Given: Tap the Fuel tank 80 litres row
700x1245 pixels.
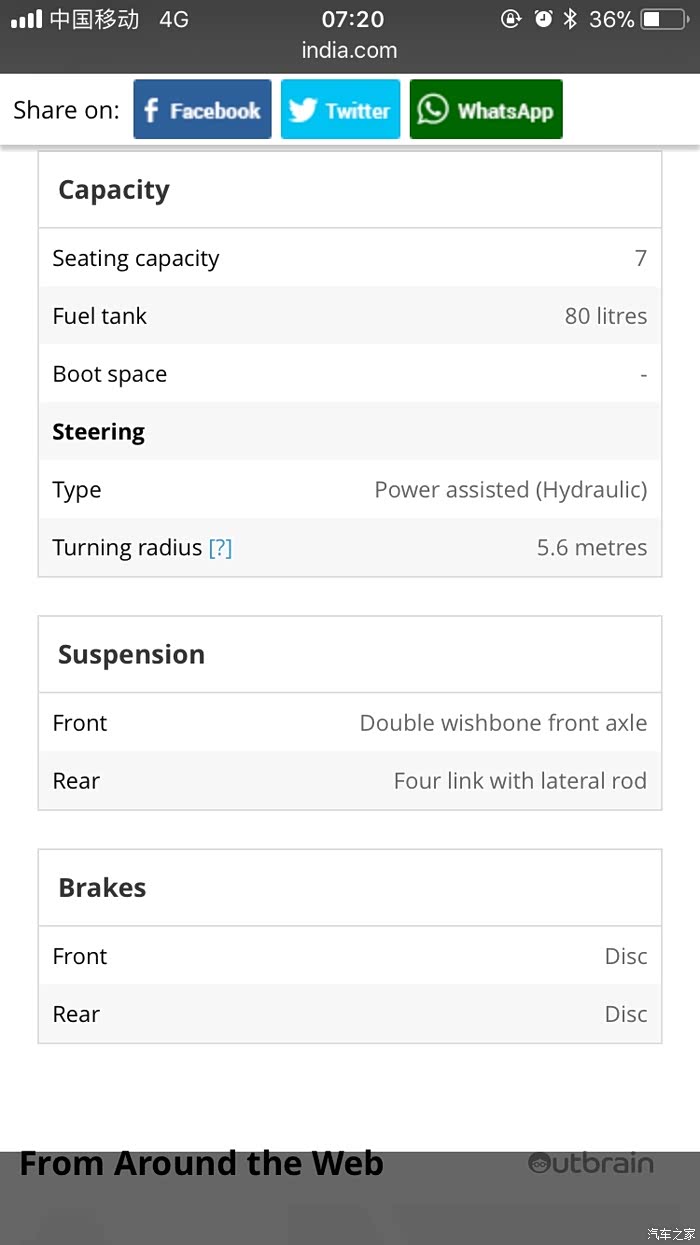Looking at the screenshot, I should [x=349, y=316].
